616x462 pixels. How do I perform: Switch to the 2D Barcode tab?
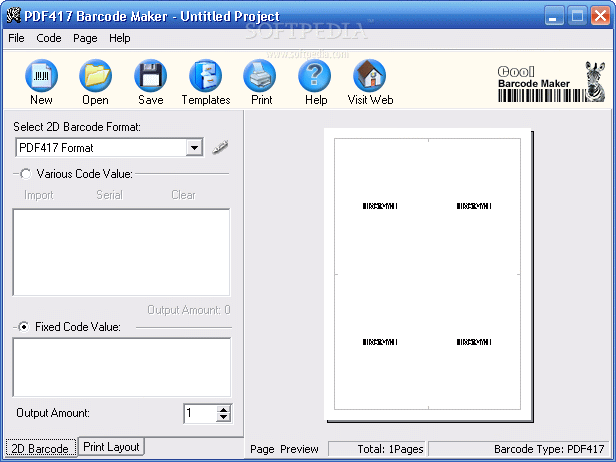40,448
